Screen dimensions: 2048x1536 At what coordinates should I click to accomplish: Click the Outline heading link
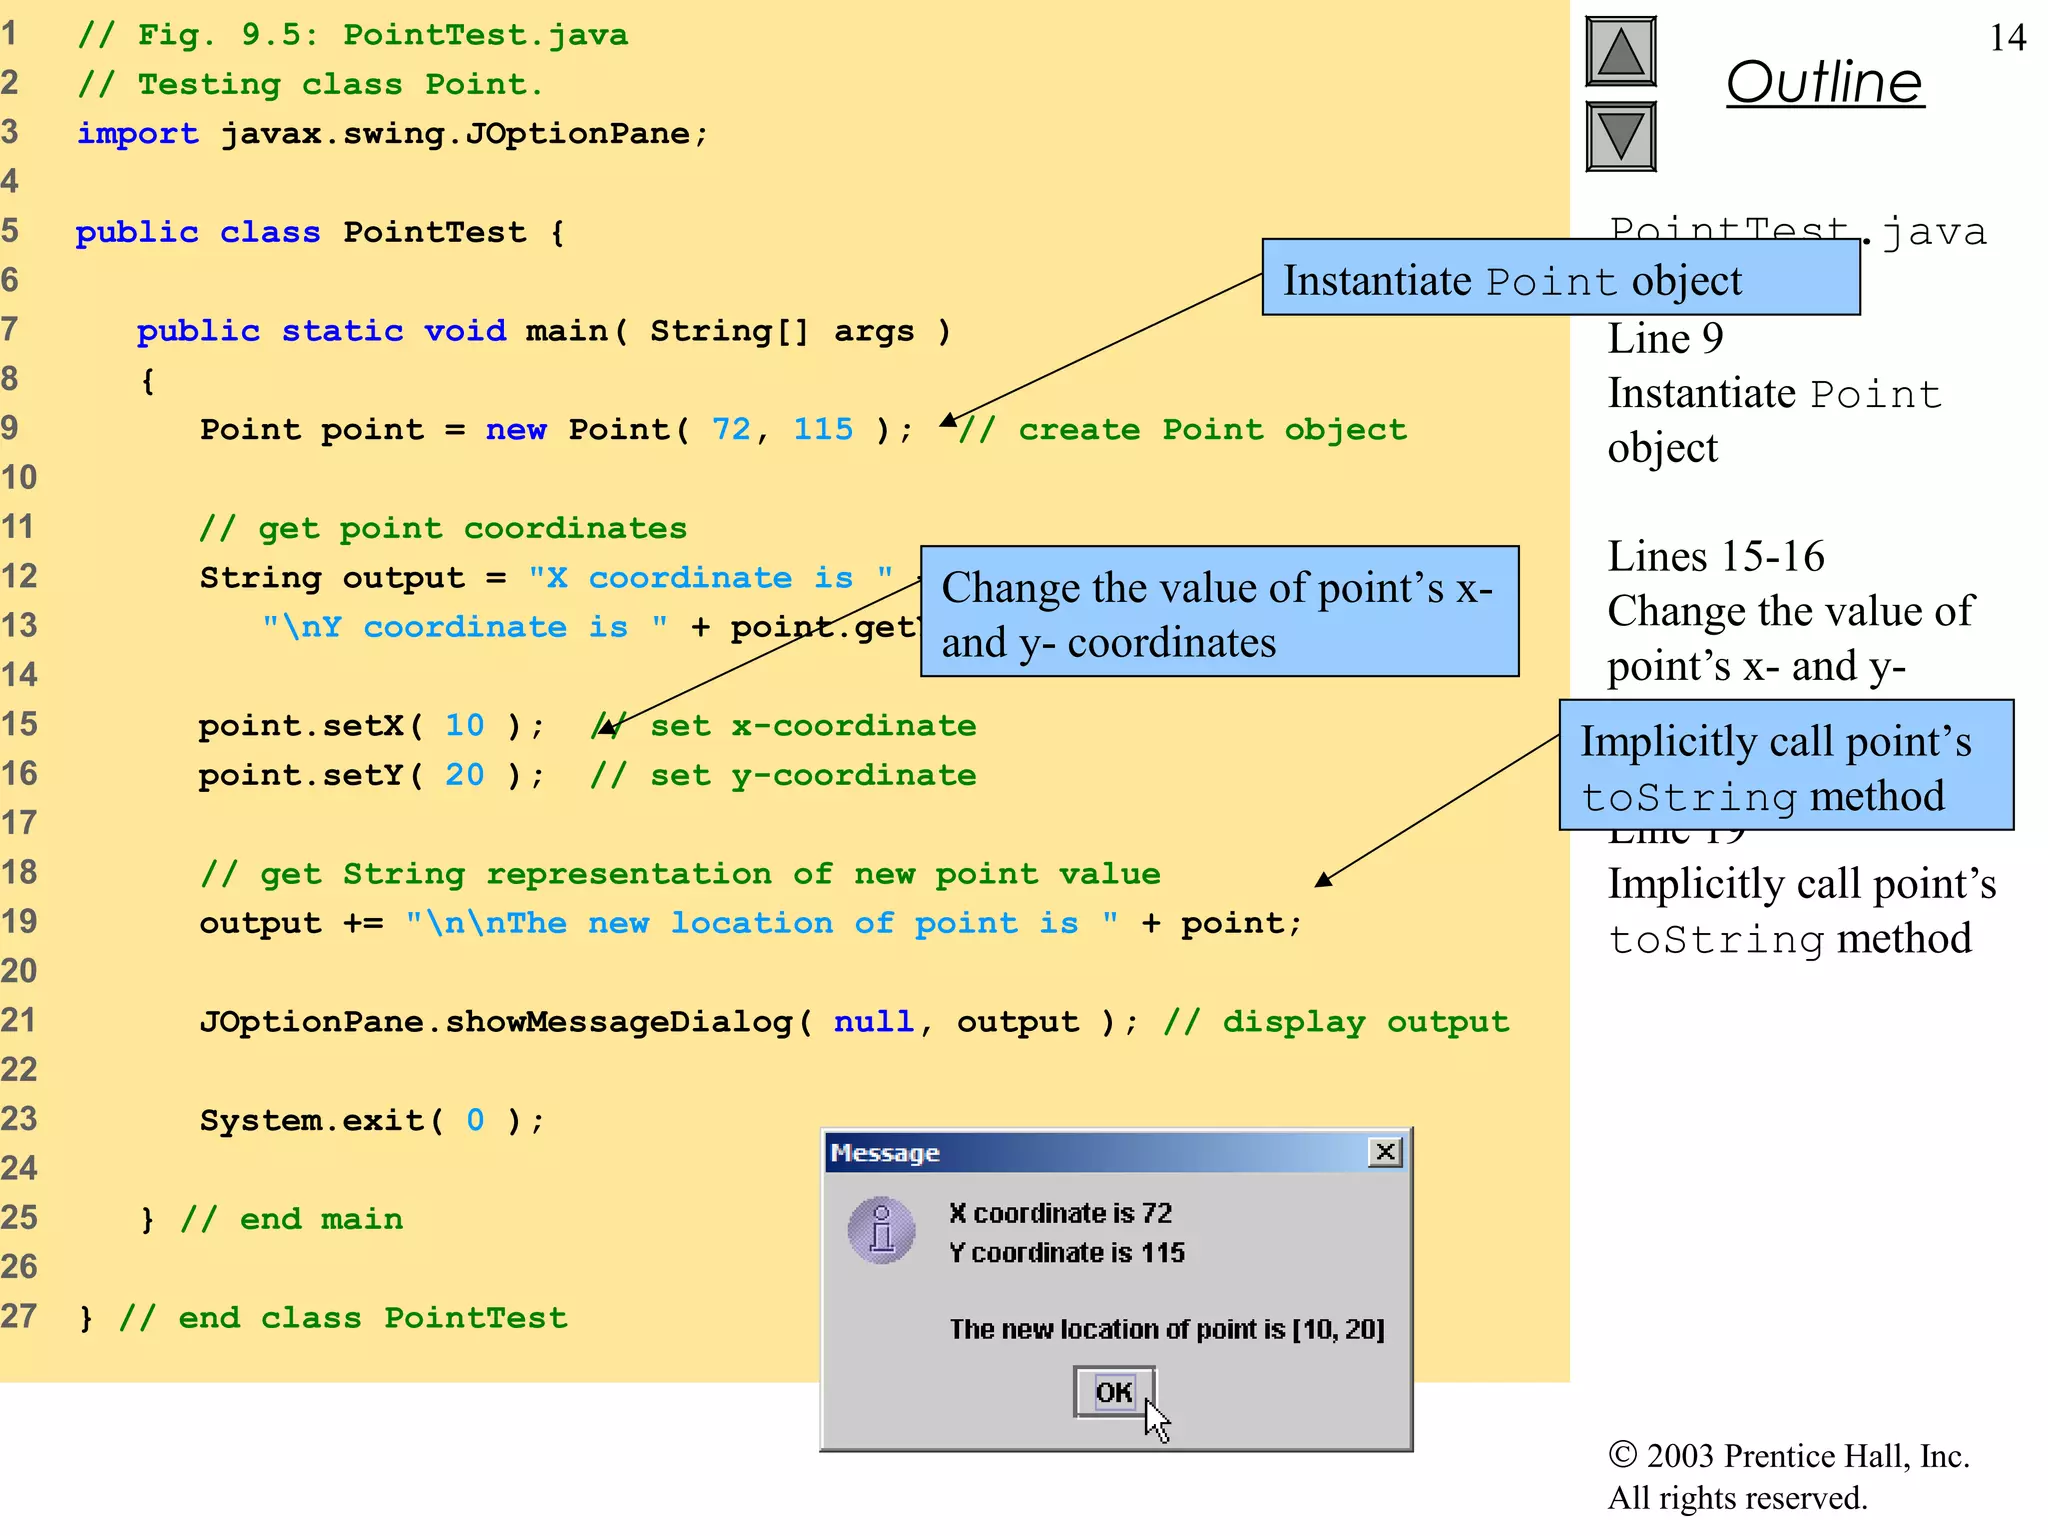[x=1824, y=82]
